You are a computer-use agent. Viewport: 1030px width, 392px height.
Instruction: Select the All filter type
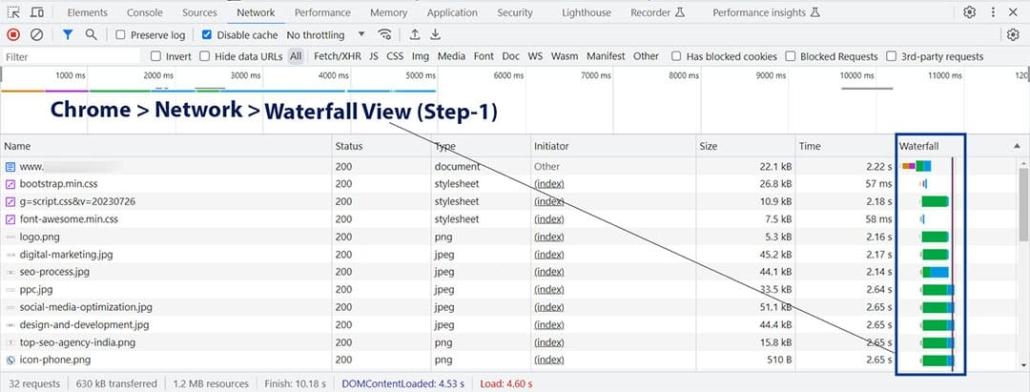296,56
